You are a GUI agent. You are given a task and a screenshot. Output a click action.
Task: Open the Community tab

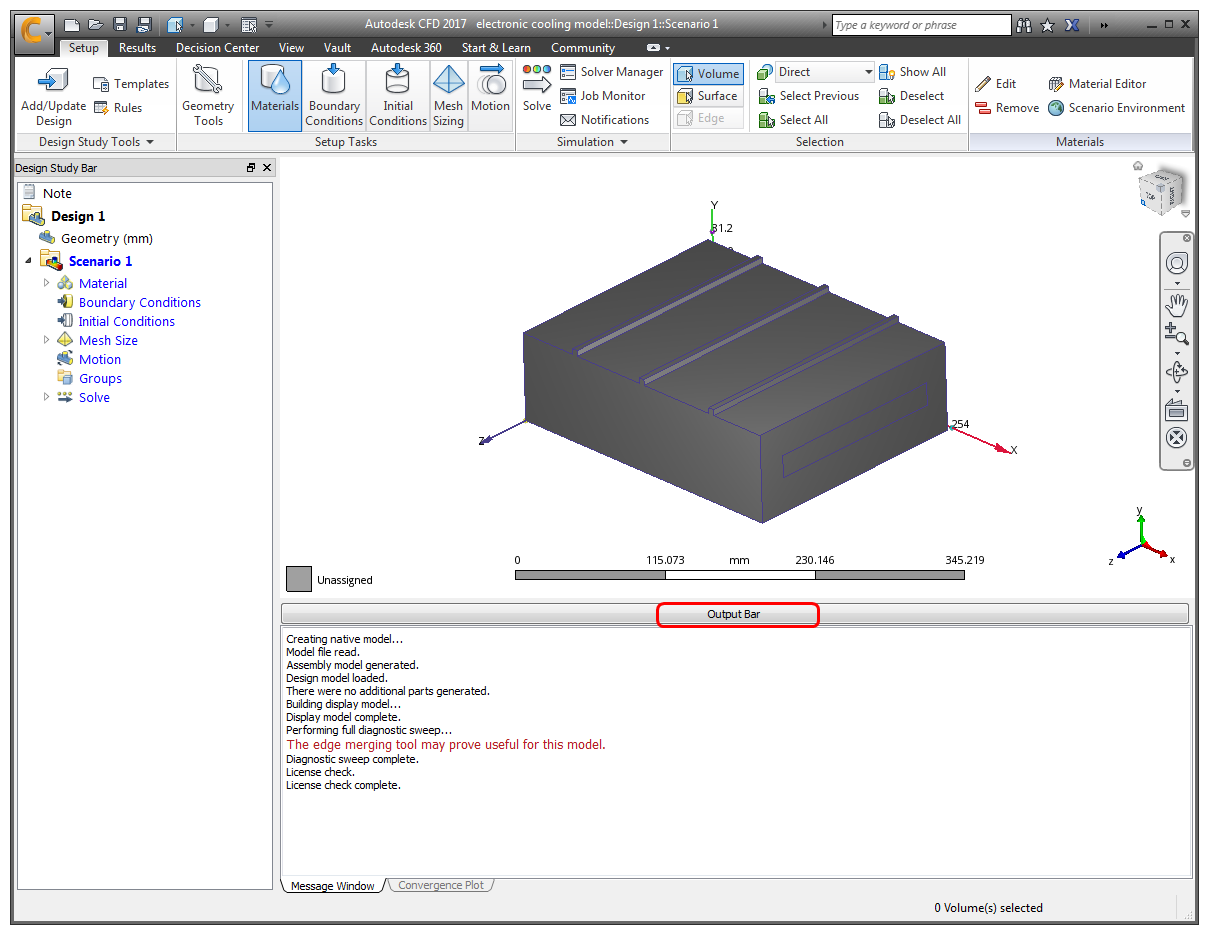pos(583,48)
